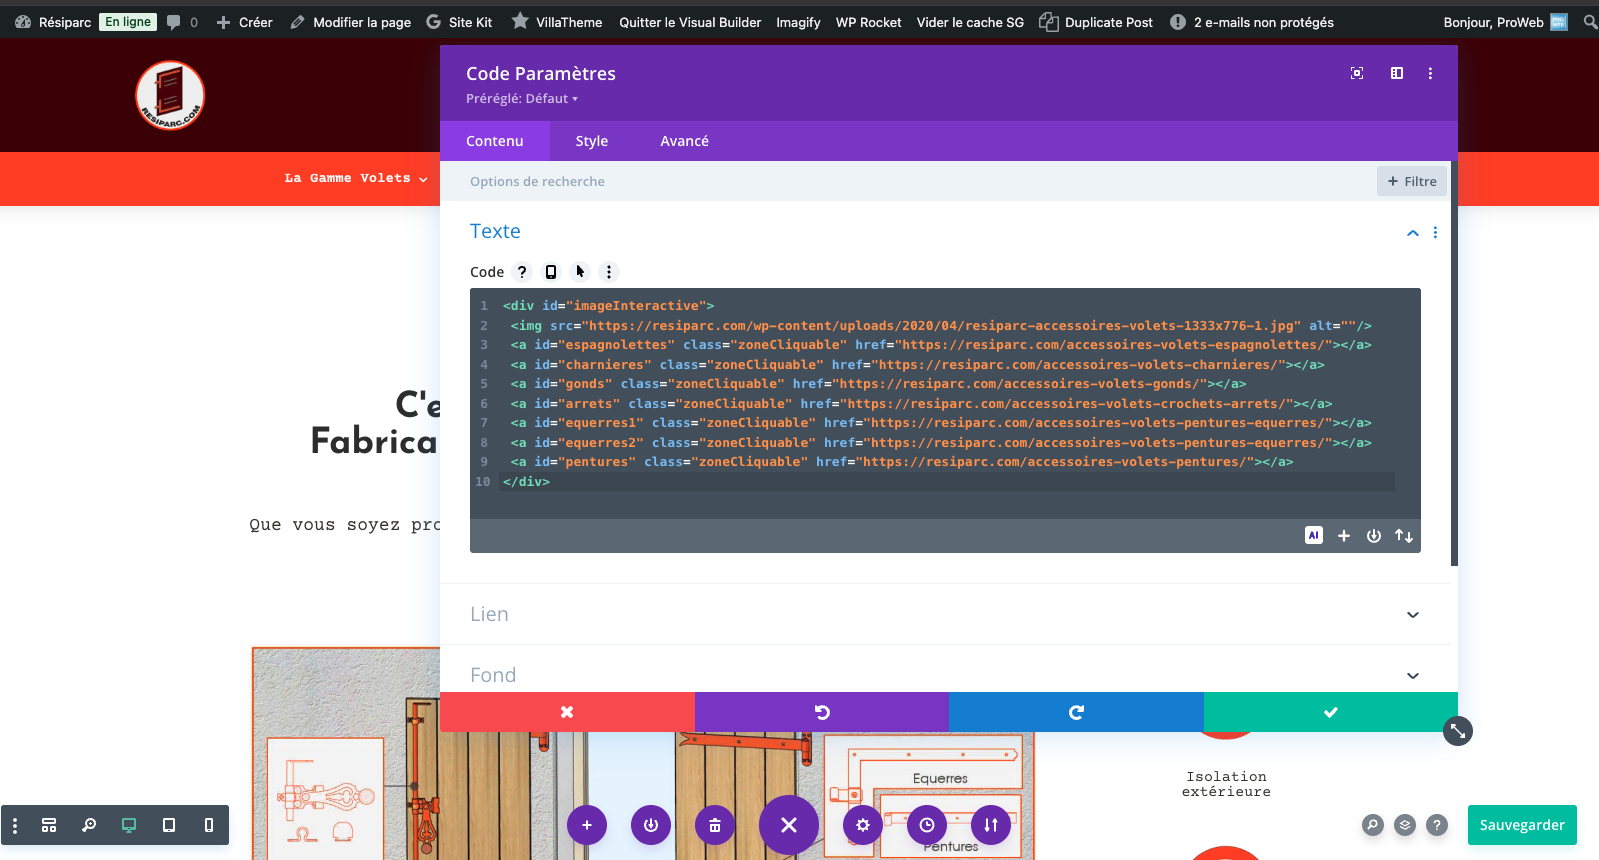Screen dimensions: 1599x860
Task: Click the portability arrows in bottom bar
Action: (991, 825)
